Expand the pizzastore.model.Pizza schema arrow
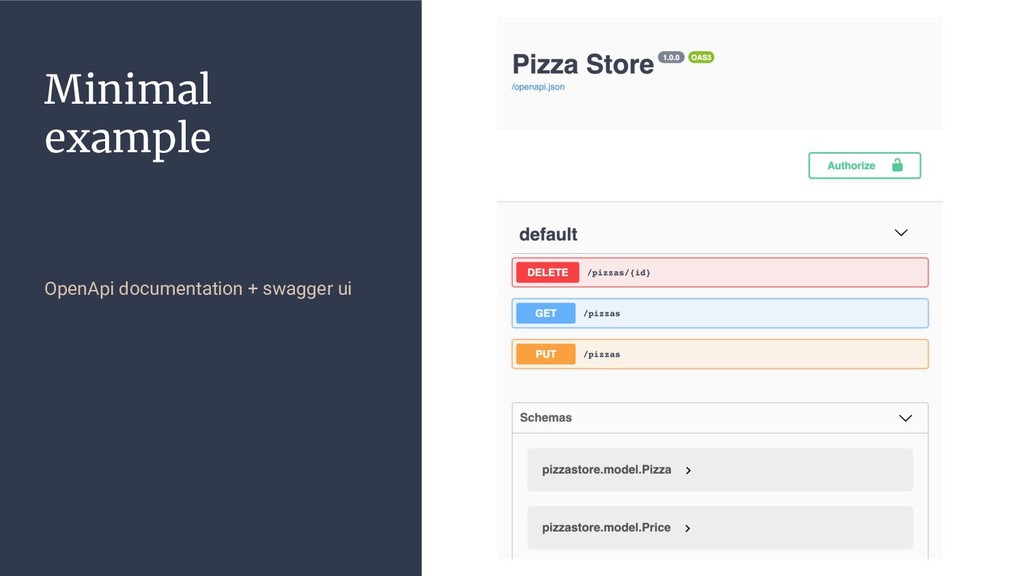 688,470
